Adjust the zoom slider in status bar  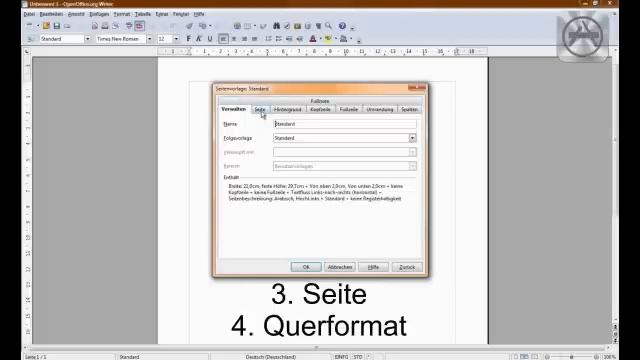[571, 357]
